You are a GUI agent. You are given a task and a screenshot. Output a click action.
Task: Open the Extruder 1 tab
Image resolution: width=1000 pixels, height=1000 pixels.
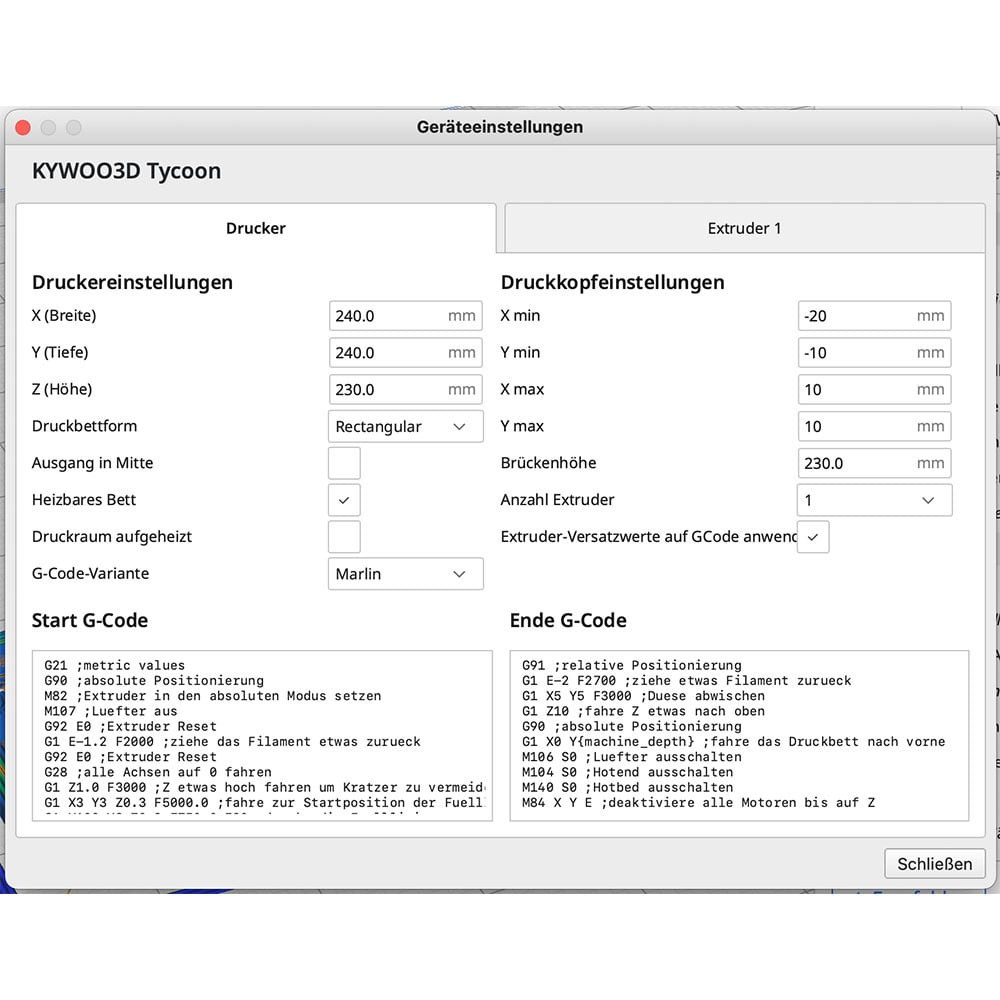point(744,228)
